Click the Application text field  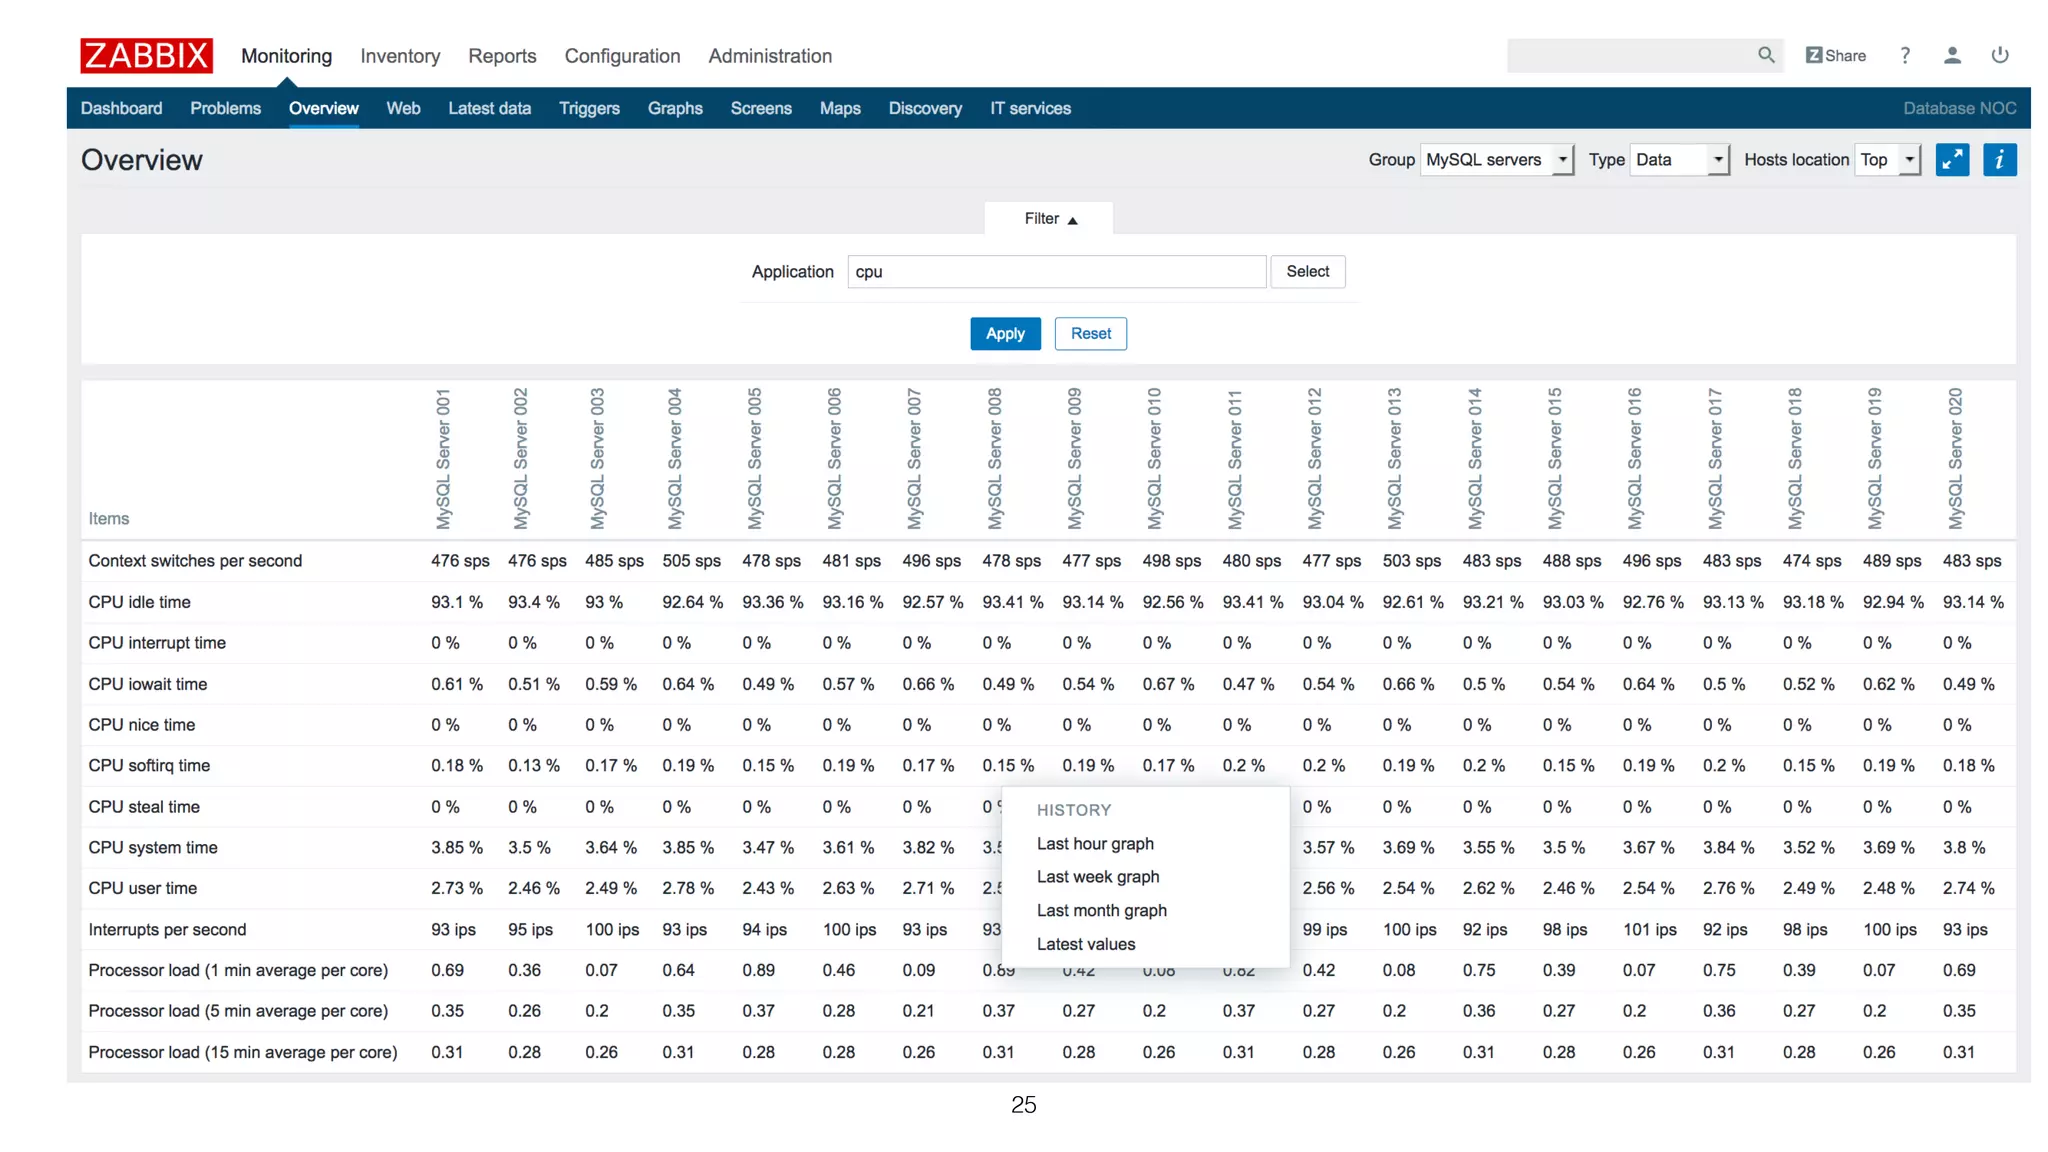click(1056, 272)
